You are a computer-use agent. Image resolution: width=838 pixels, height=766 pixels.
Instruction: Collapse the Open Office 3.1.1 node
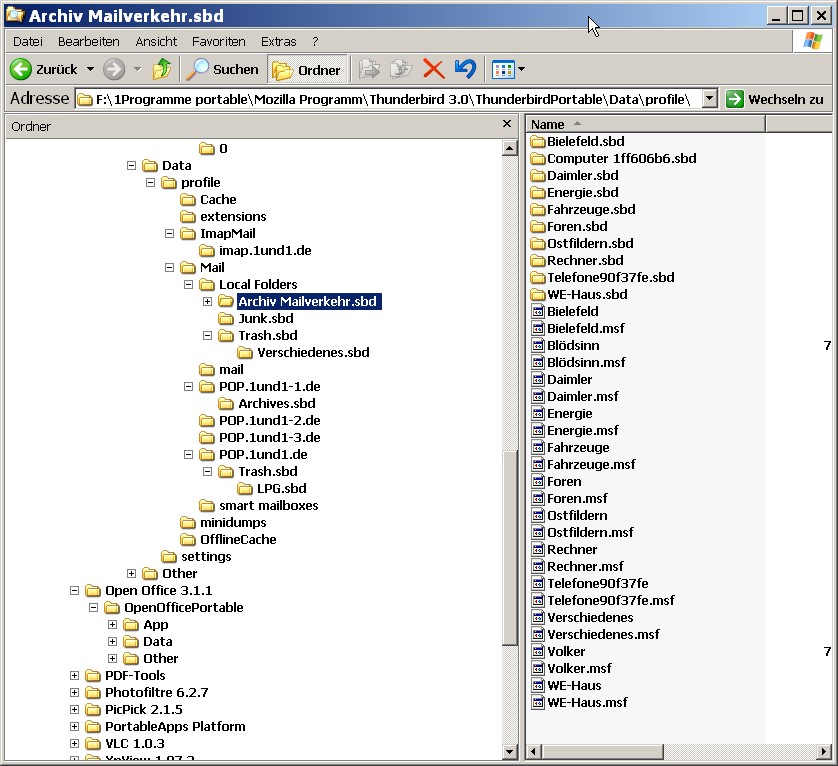[75, 590]
